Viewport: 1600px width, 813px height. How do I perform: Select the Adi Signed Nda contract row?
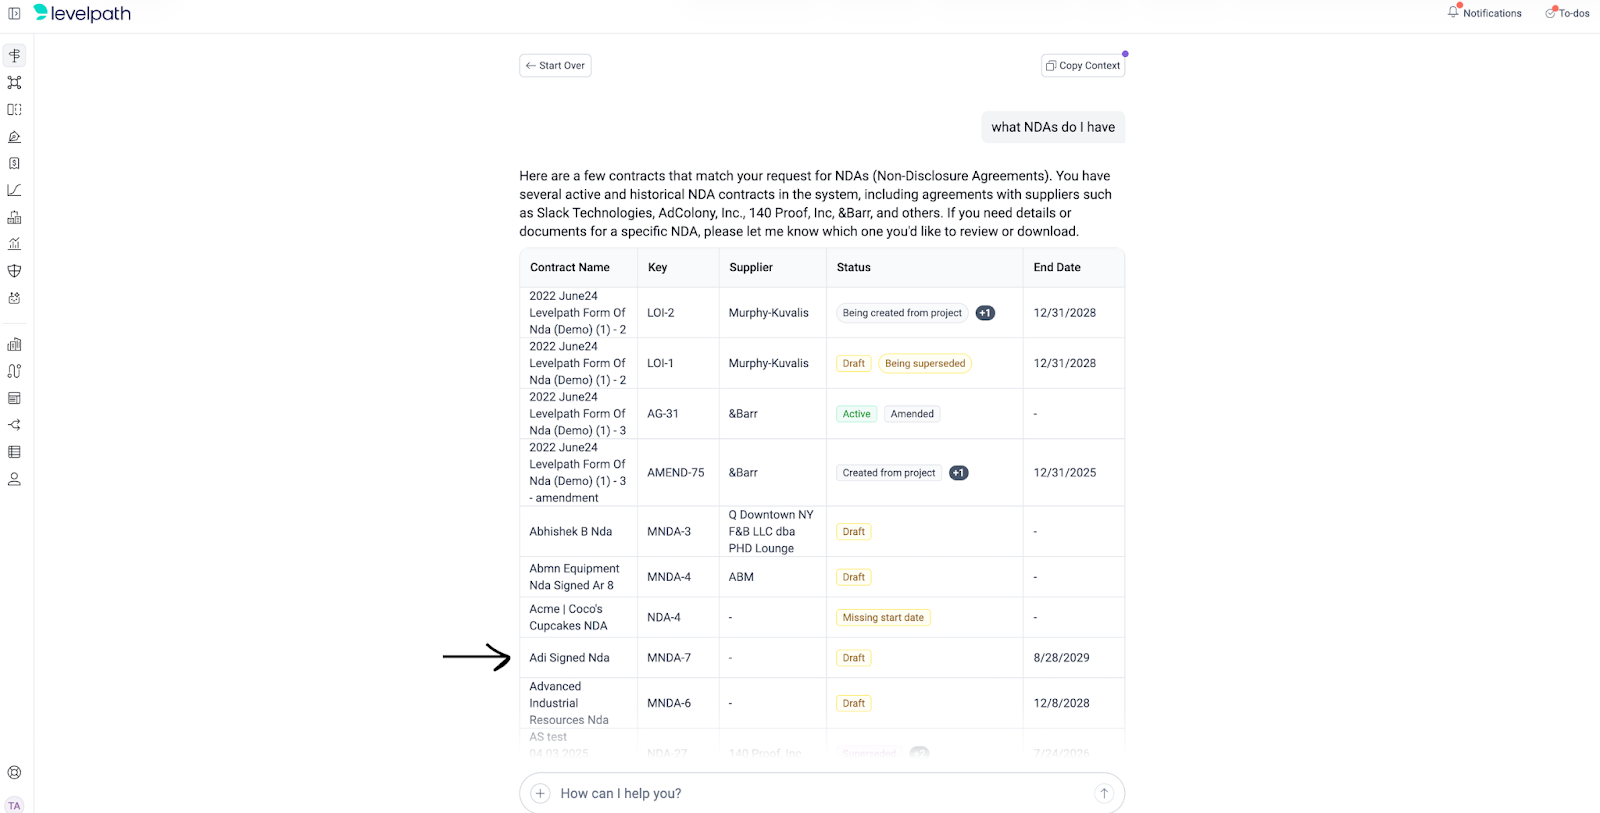569,658
